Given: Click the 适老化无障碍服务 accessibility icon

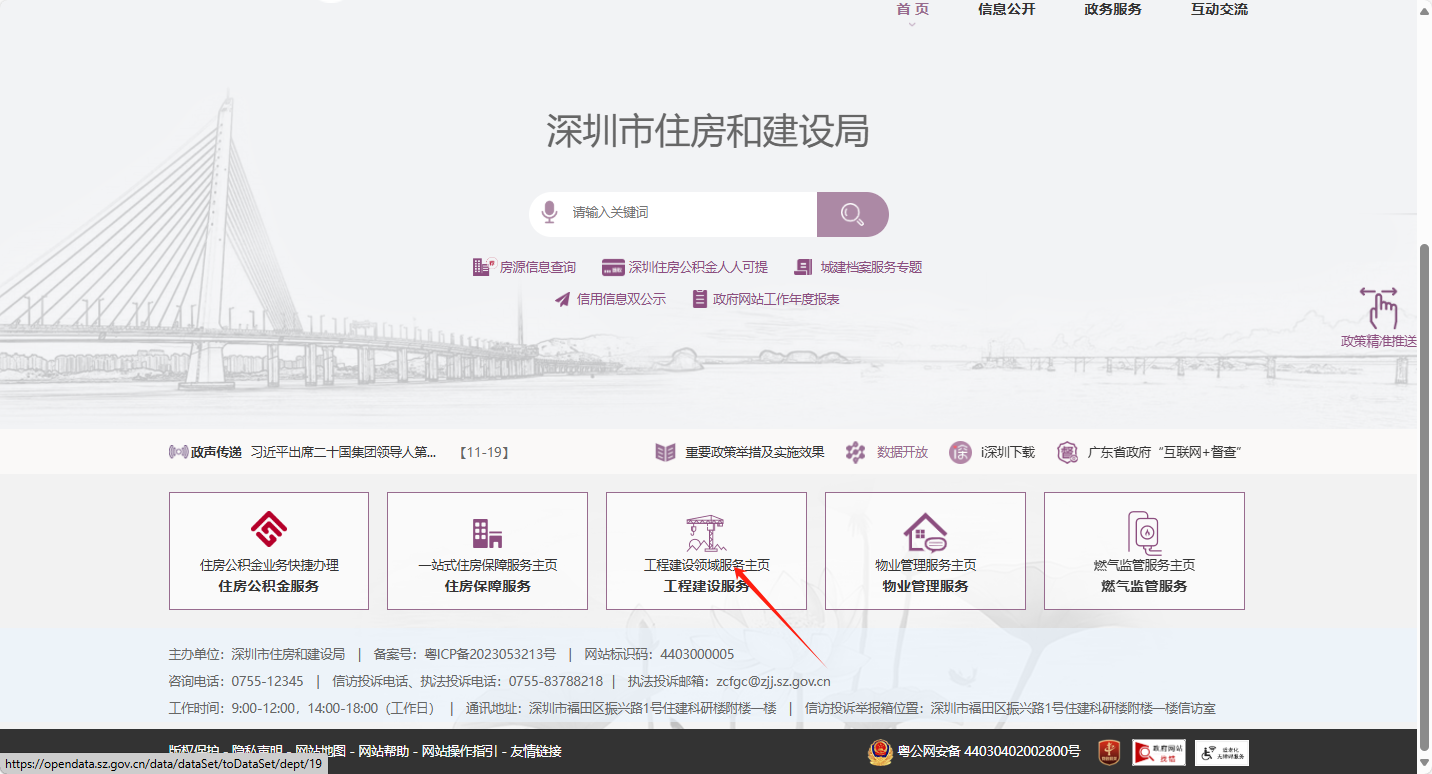Looking at the screenshot, I should 1222,752.
